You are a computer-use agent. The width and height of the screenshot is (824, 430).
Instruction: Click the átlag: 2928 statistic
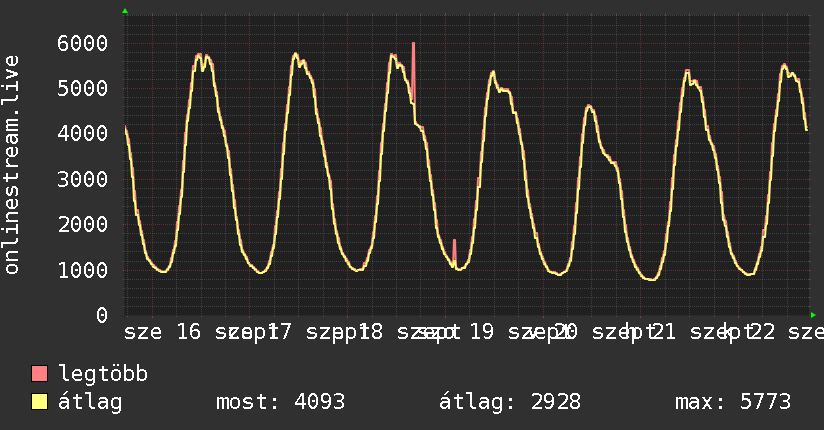coord(510,402)
